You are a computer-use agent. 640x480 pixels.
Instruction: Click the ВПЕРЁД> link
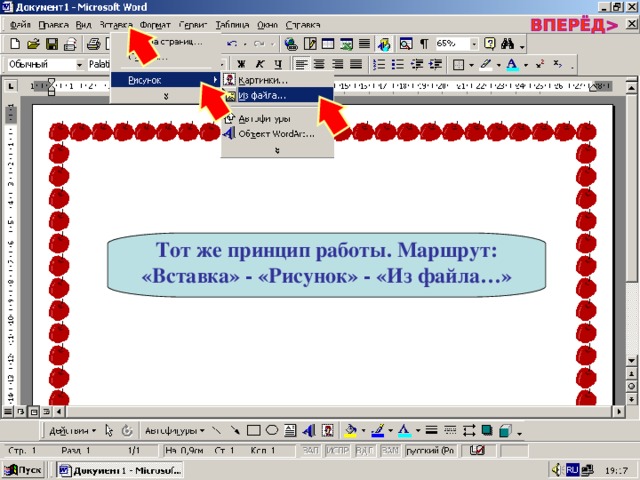click(x=574, y=25)
